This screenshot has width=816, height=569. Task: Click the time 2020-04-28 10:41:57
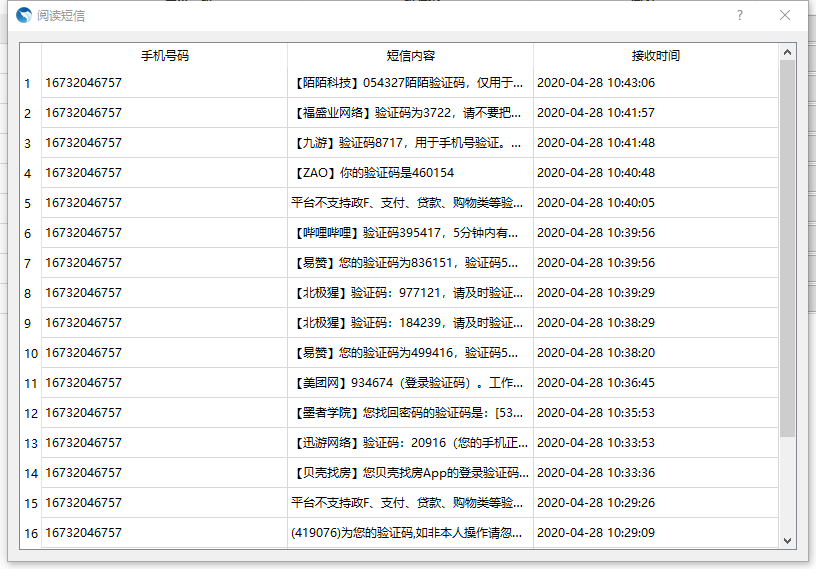tap(596, 113)
